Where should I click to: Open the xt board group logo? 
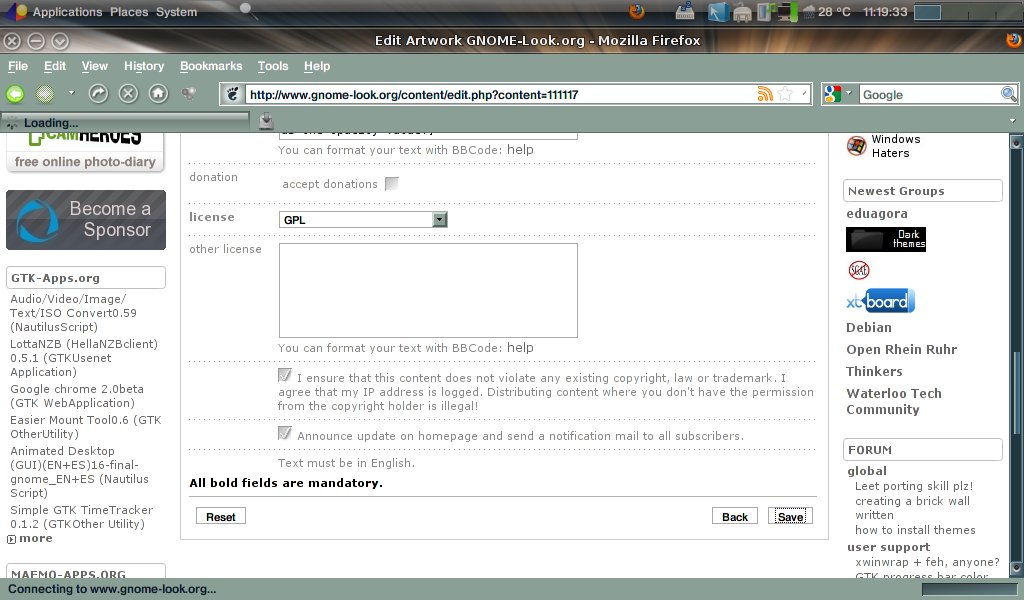[880, 301]
